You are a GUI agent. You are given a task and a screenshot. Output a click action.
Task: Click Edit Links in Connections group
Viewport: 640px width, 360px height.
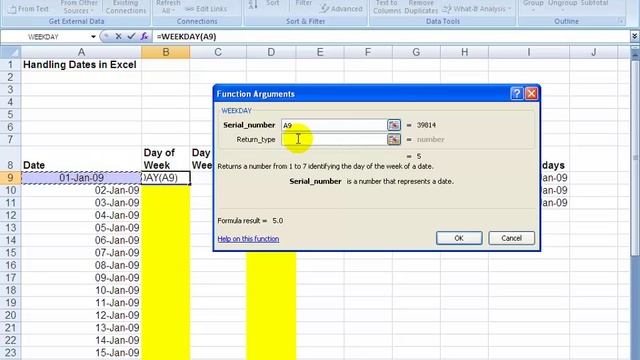tap(206, 9)
